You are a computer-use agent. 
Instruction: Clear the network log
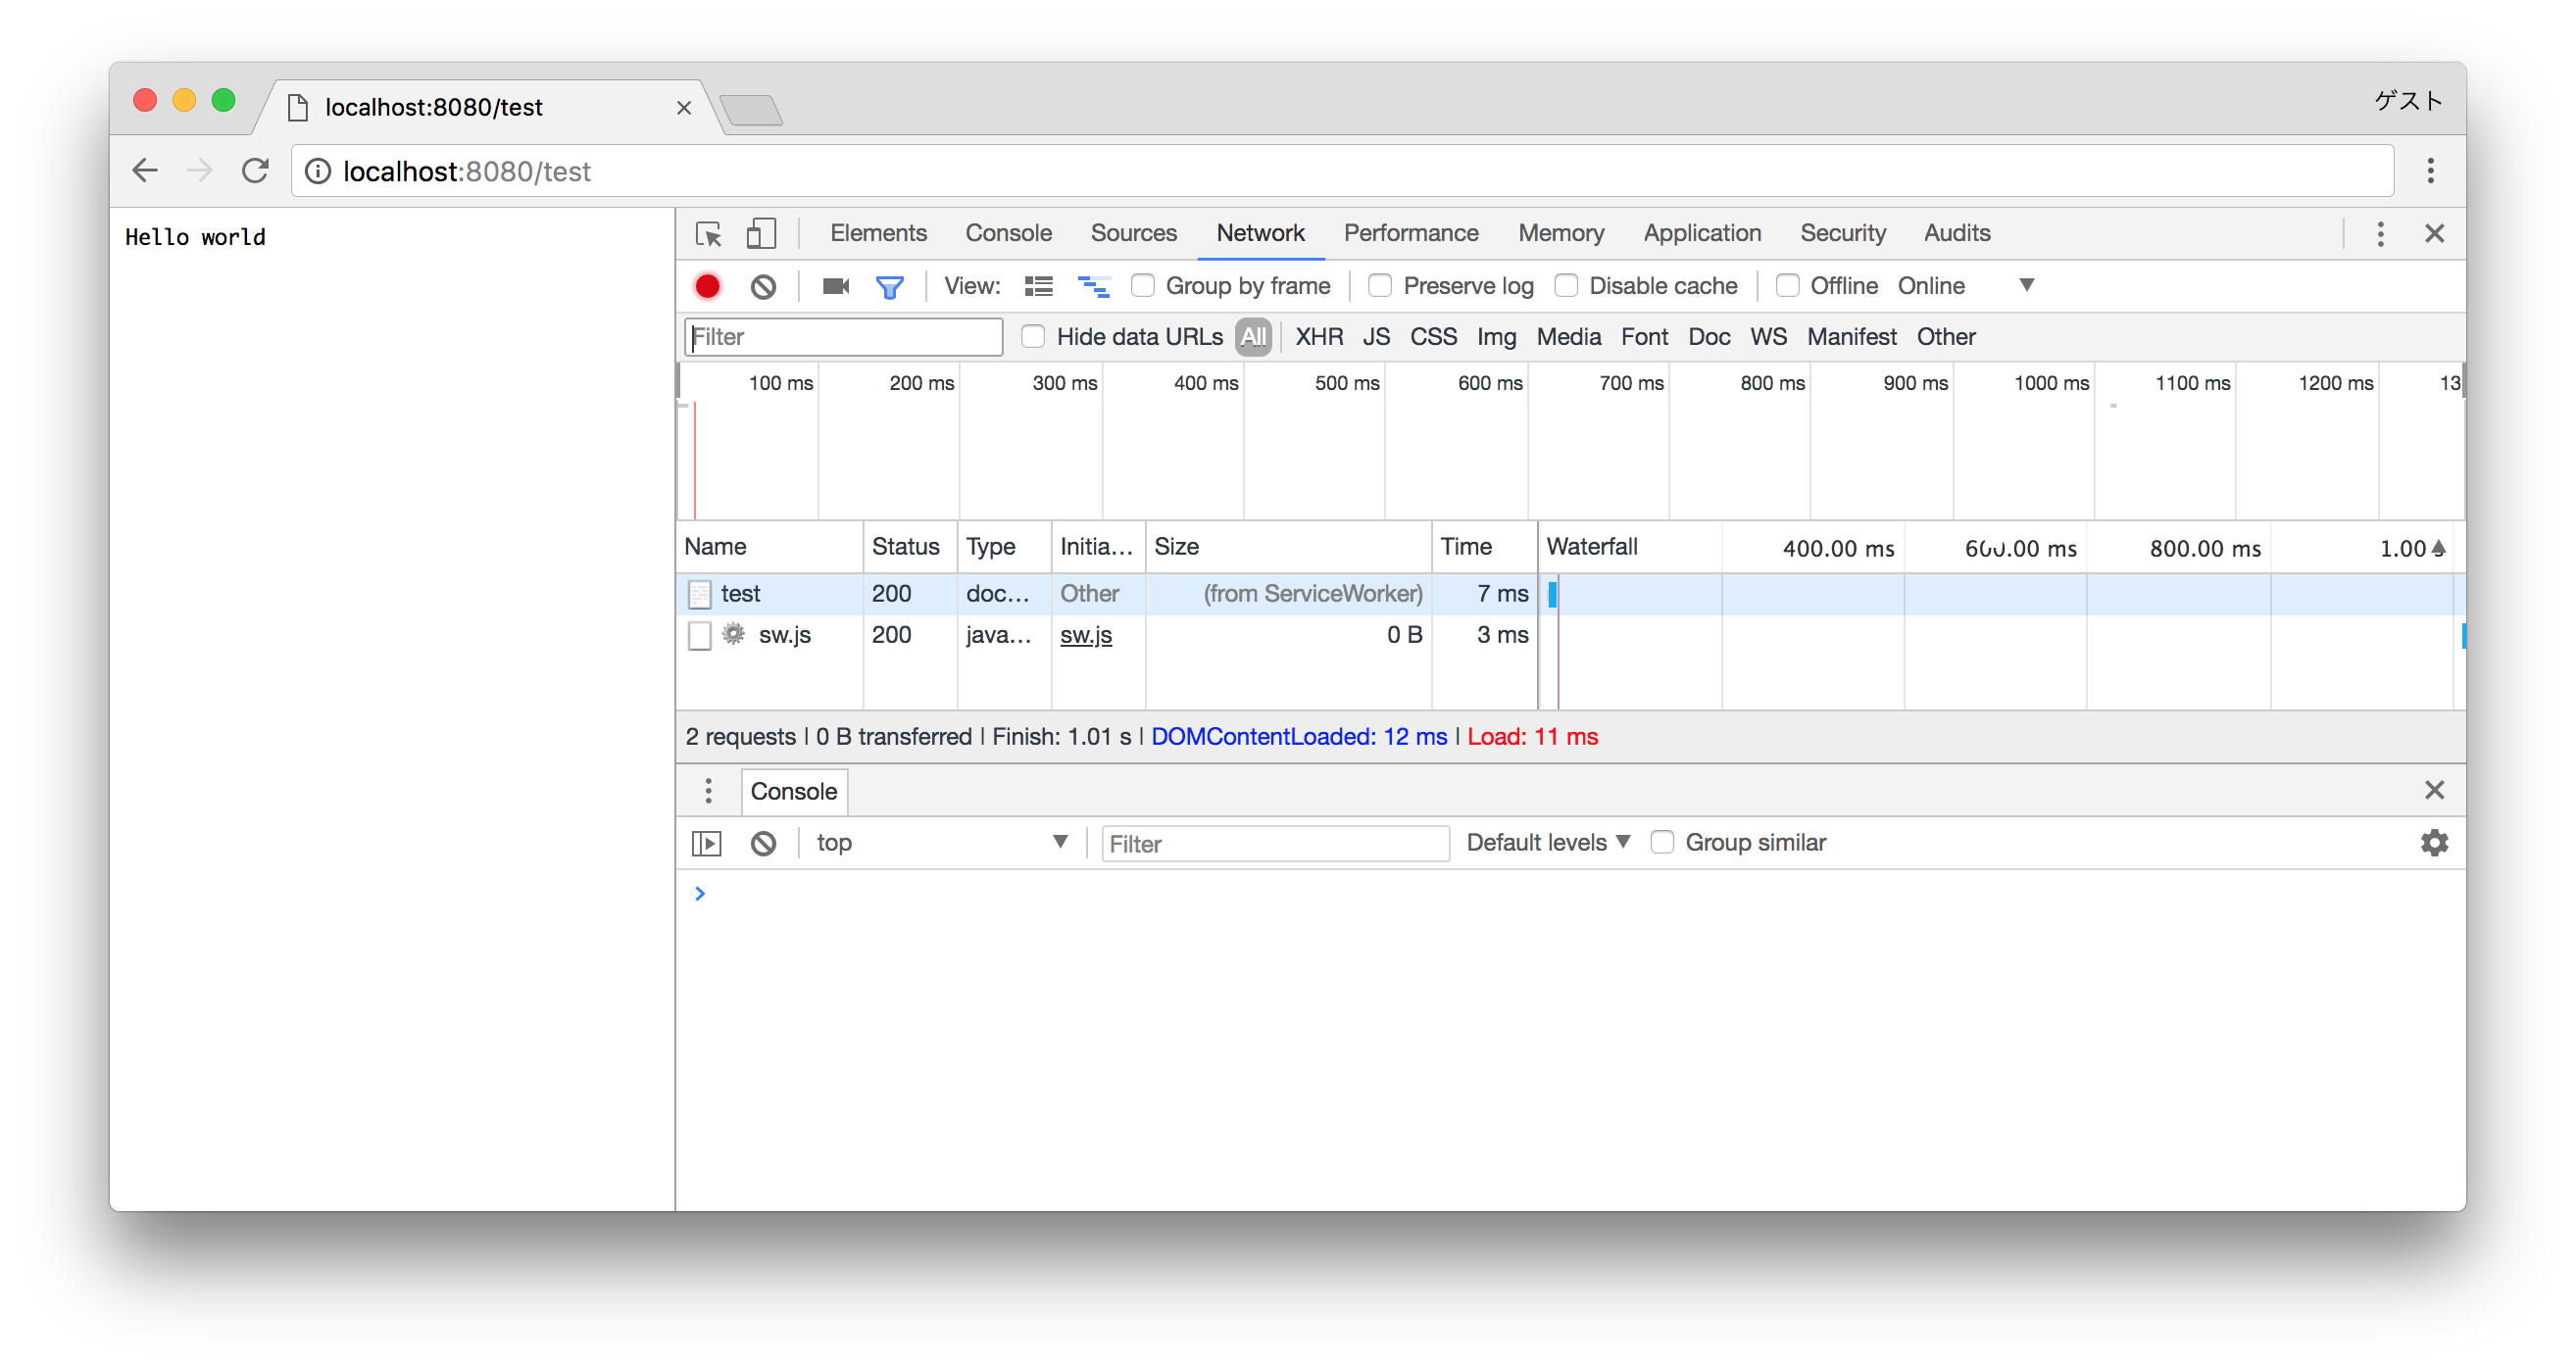click(x=763, y=286)
